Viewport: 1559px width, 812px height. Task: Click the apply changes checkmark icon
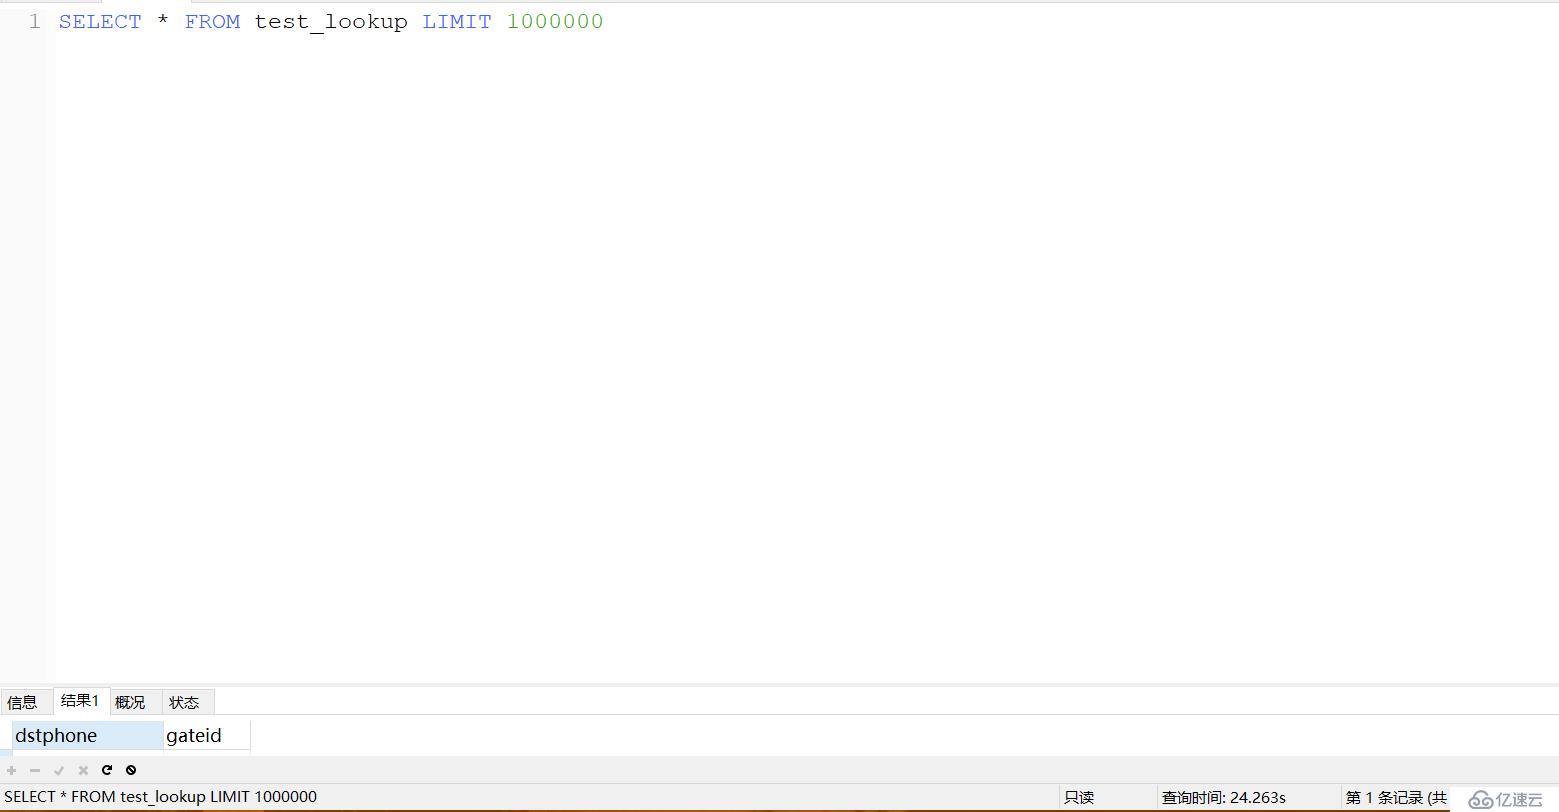pos(59,770)
